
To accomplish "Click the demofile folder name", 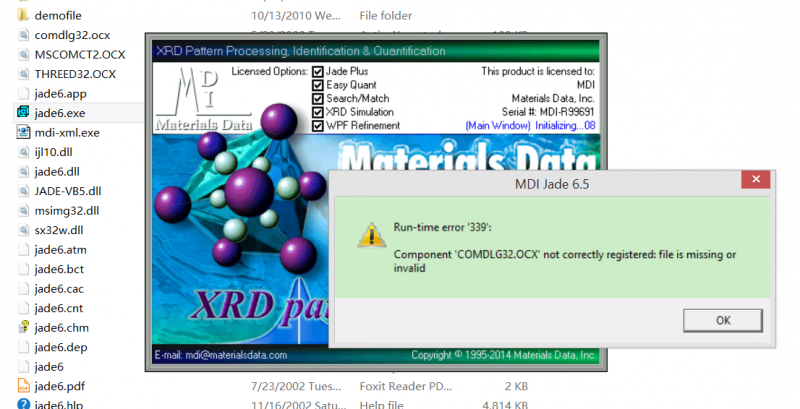I will [58, 16].
